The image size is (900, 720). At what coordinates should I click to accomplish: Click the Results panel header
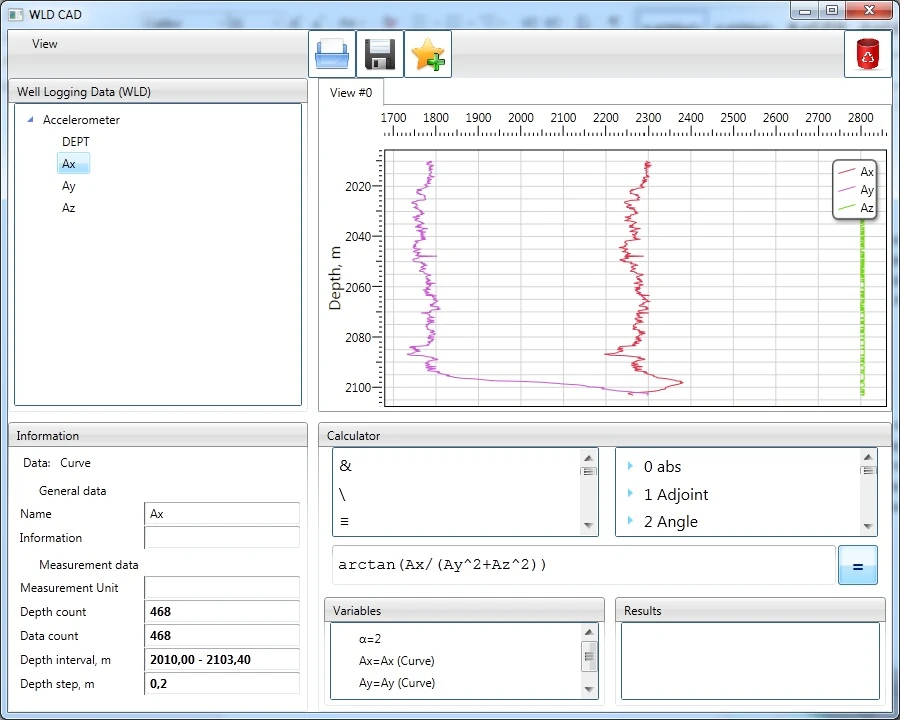(750, 610)
